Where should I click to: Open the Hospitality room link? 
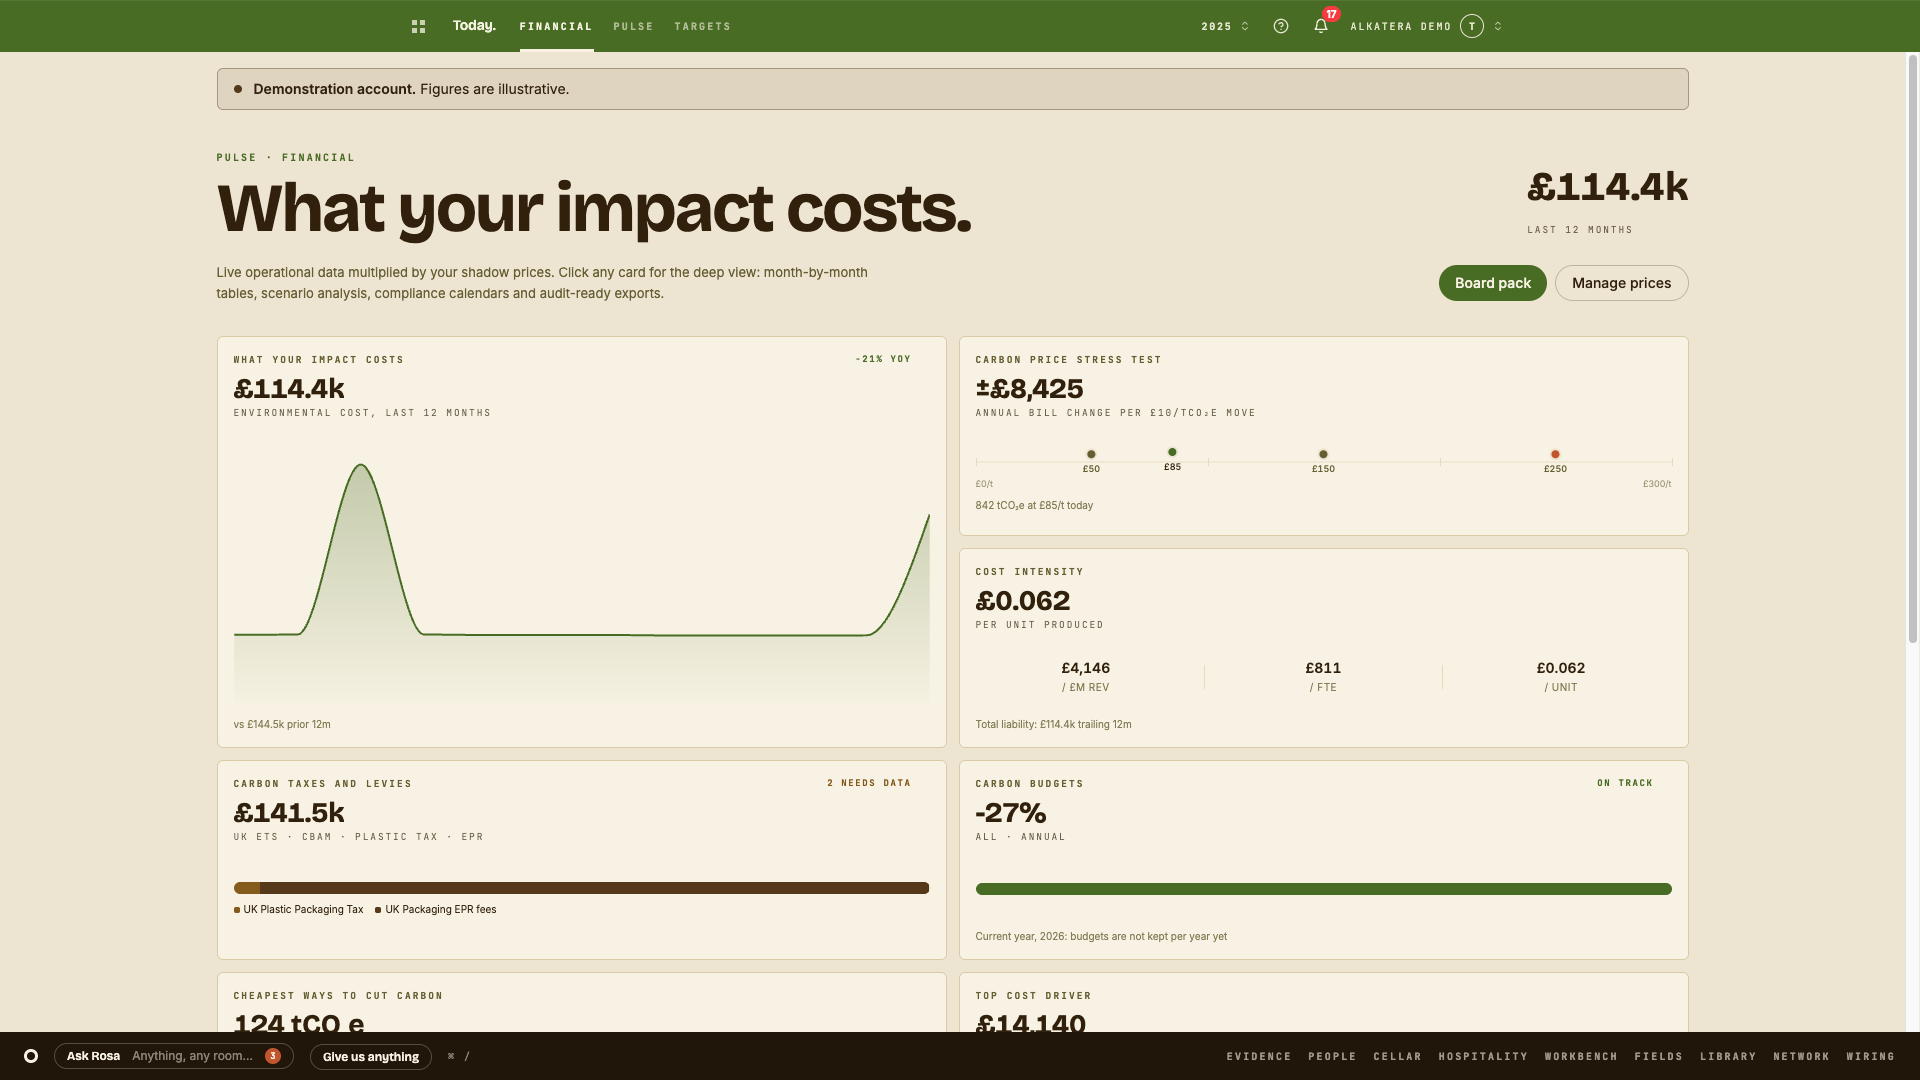[x=1483, y=1057]
